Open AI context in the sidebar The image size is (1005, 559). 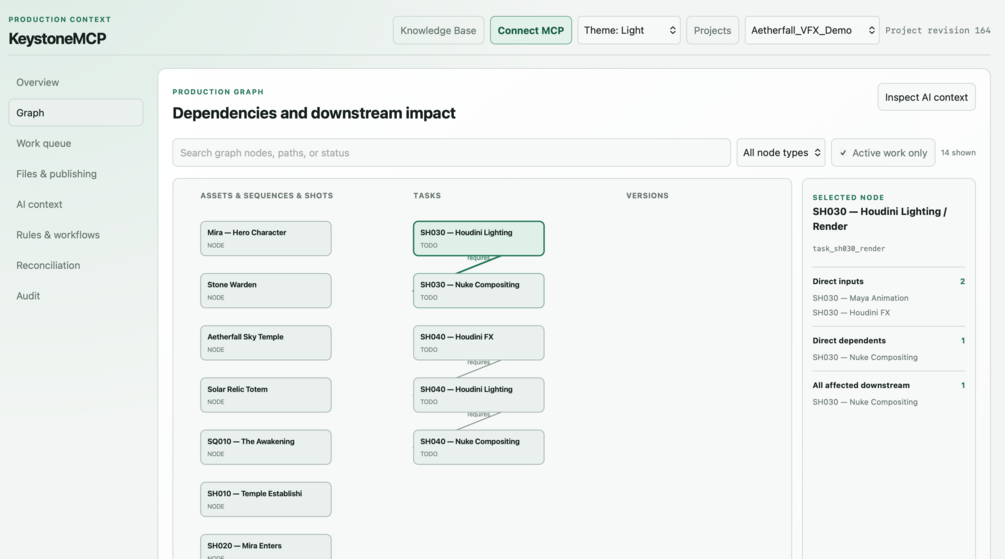tap(76, 204)
